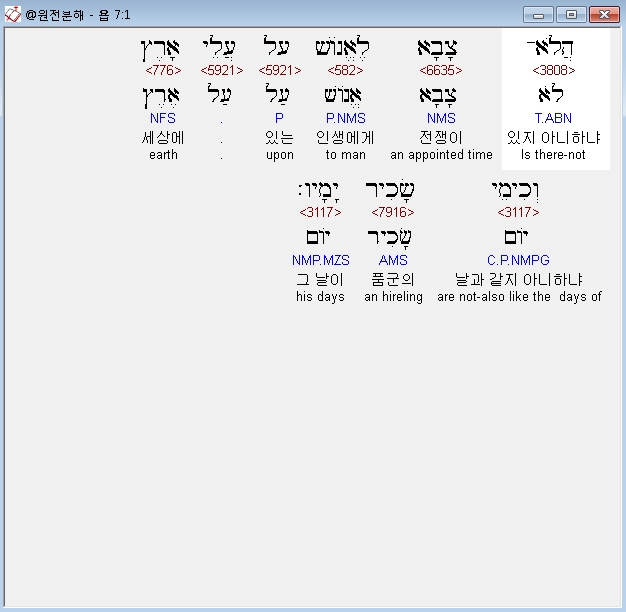The height and width of the screenshot is (612, 626).
Task: Click Hebrew word above <7916>
Action: 390,190
